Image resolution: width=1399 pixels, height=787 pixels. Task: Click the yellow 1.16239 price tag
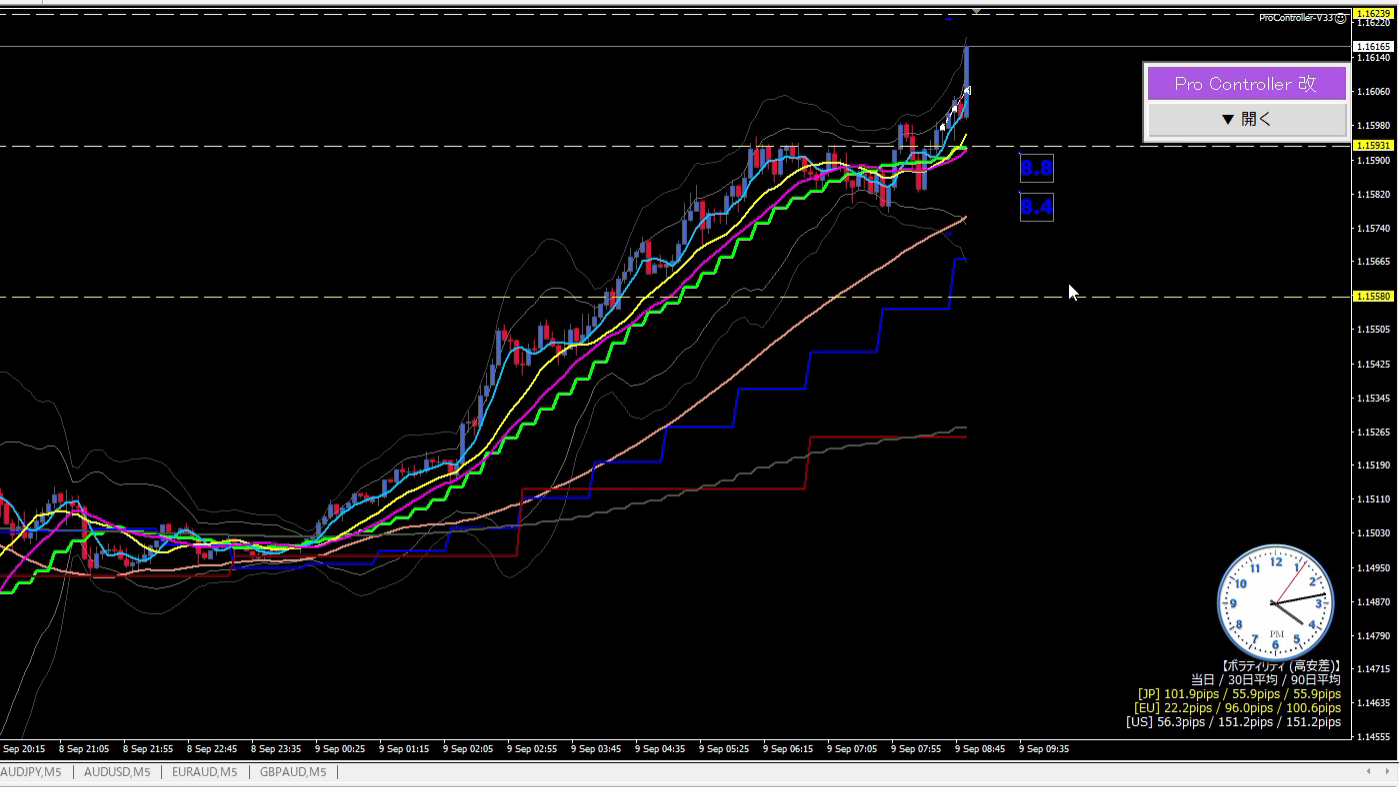tap(1373, 14)
